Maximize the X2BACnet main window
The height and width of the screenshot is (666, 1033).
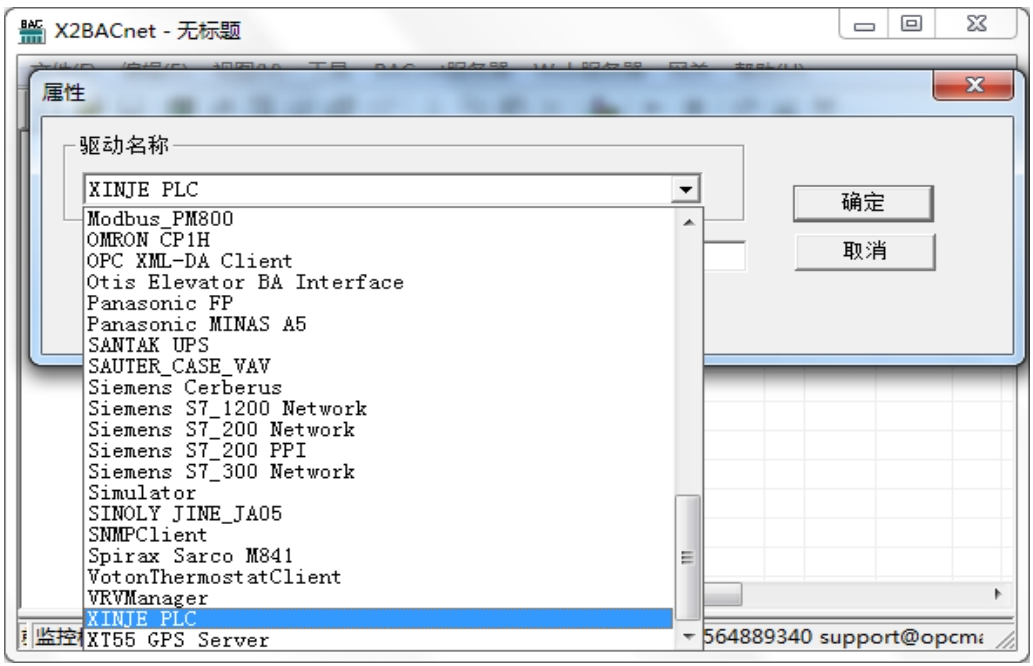(912, 25)
